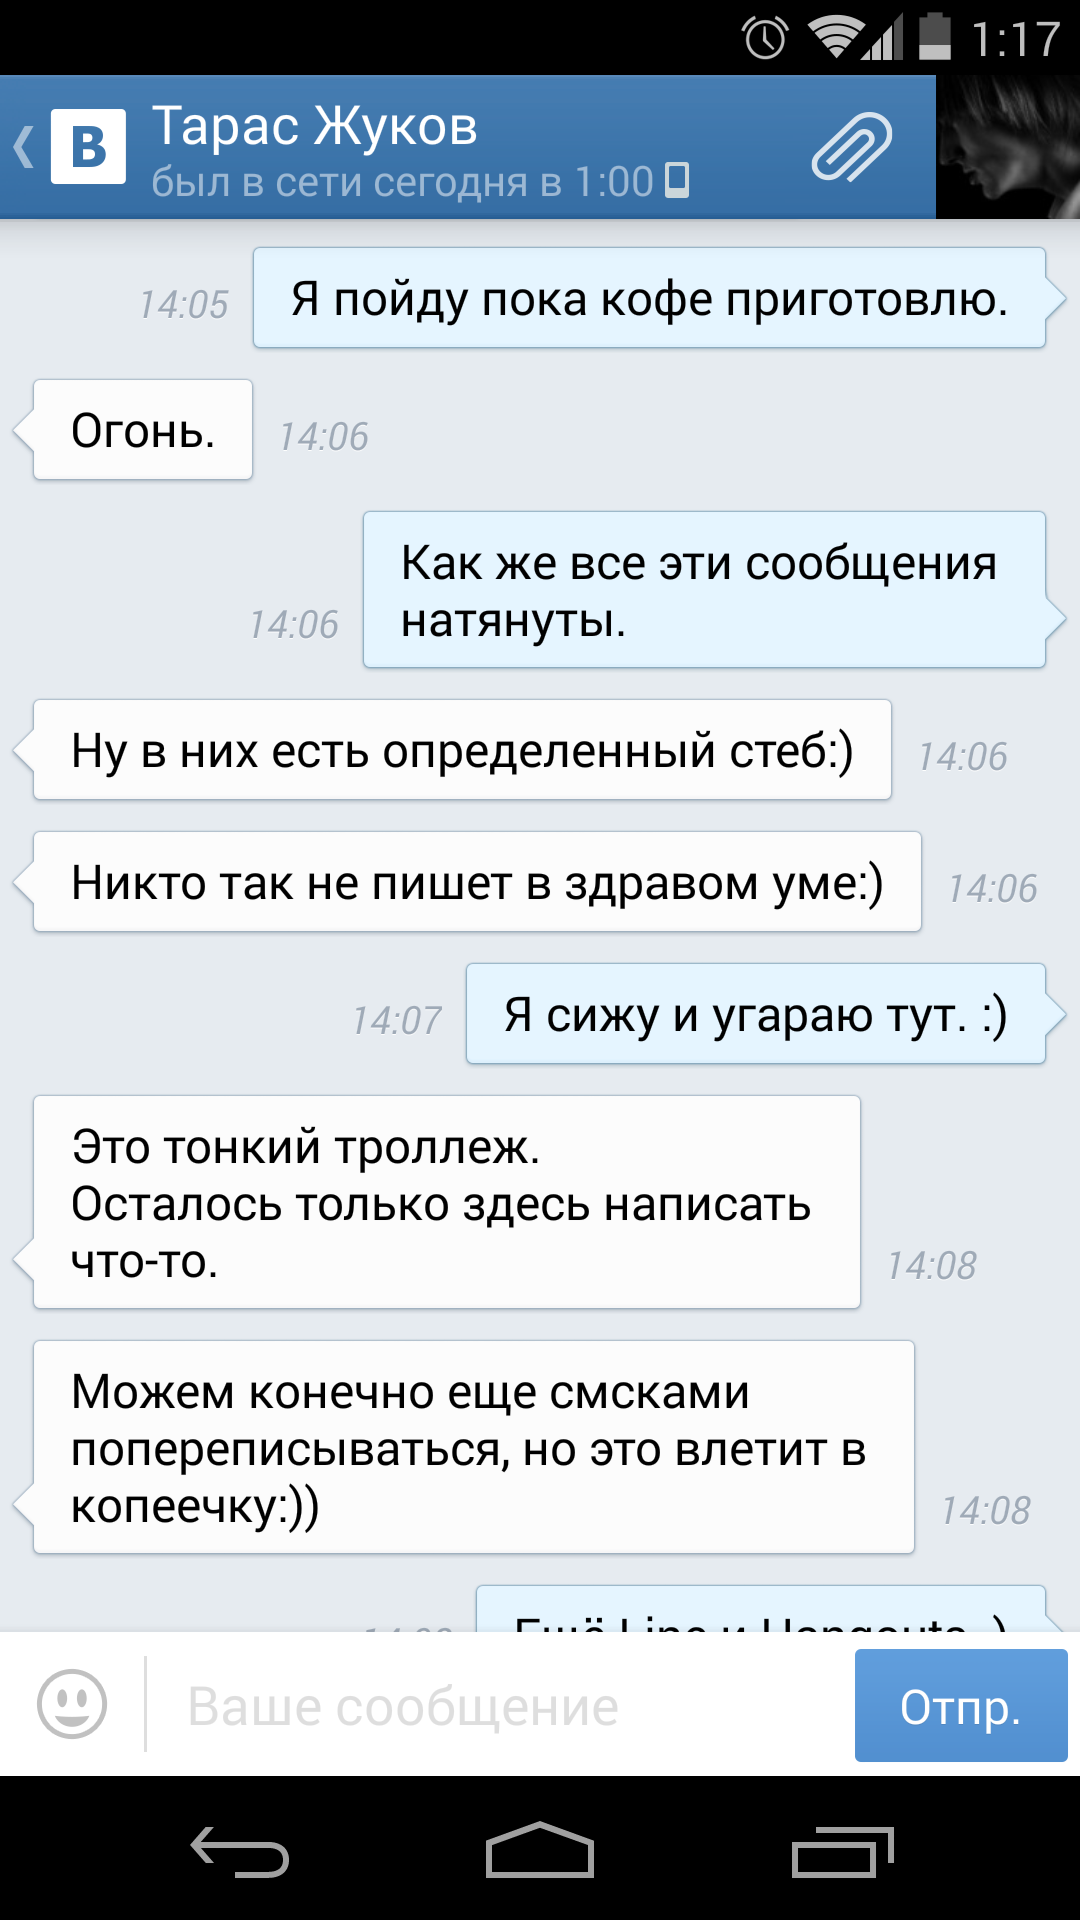This screenshot has height=1920, width=1080.
Task: Select the message Я пойду пока кофе приготовлю.
Action: 650,298
